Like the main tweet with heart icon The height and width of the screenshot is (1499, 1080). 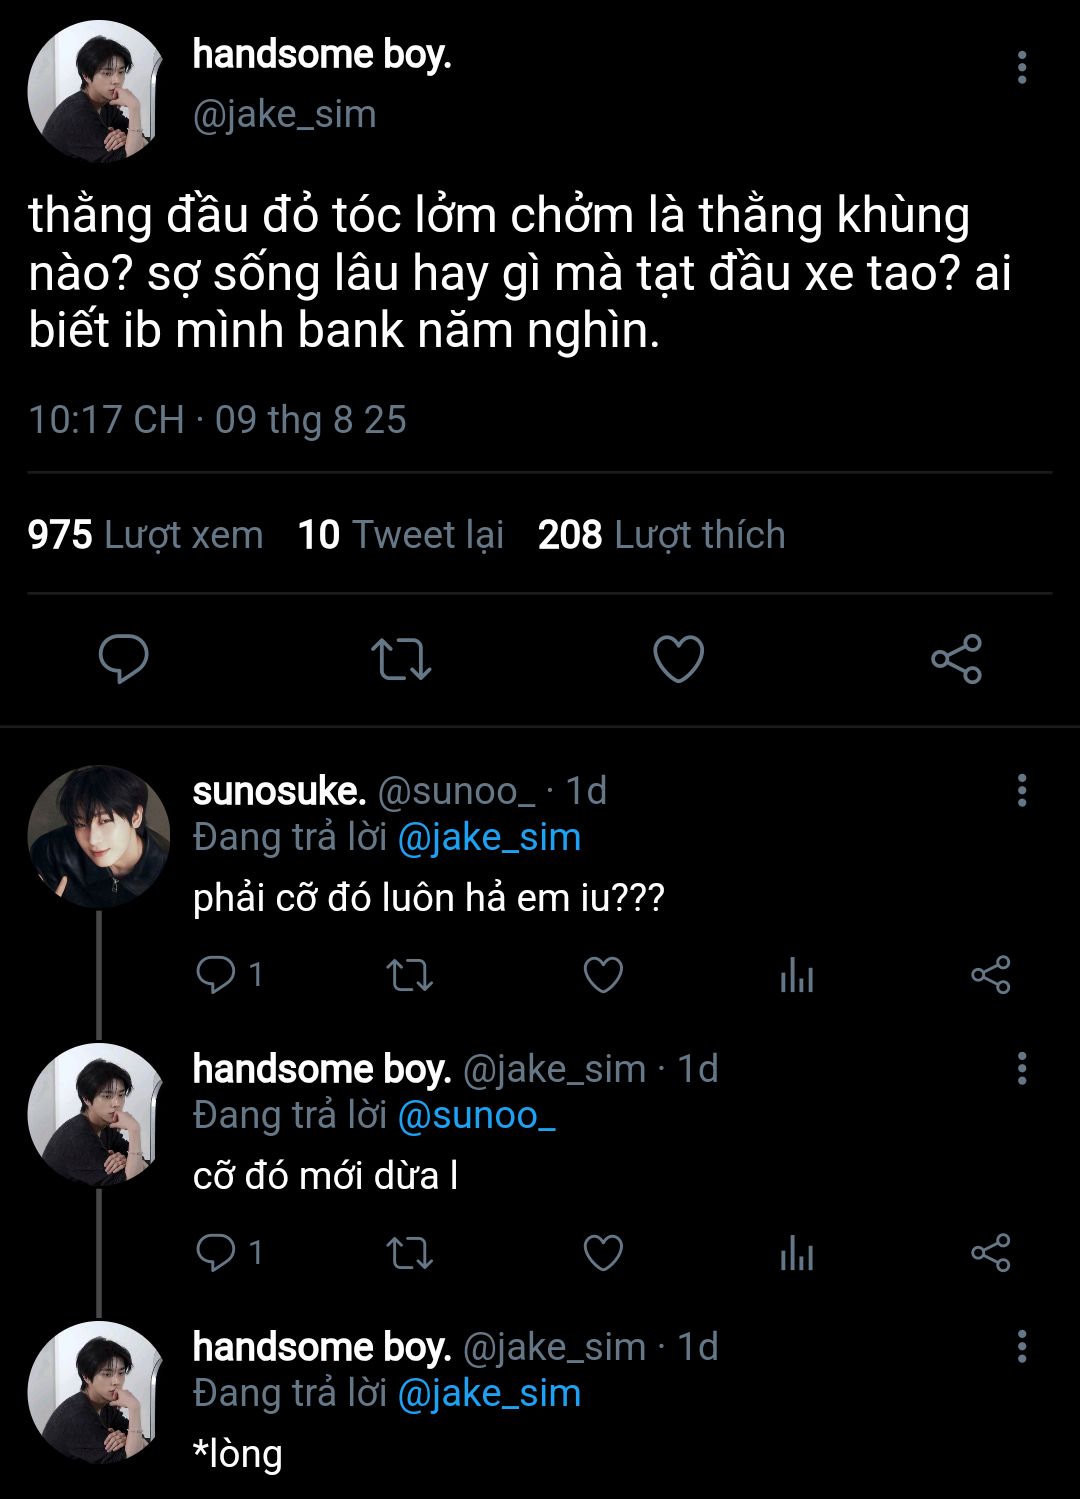pos(678,659)
